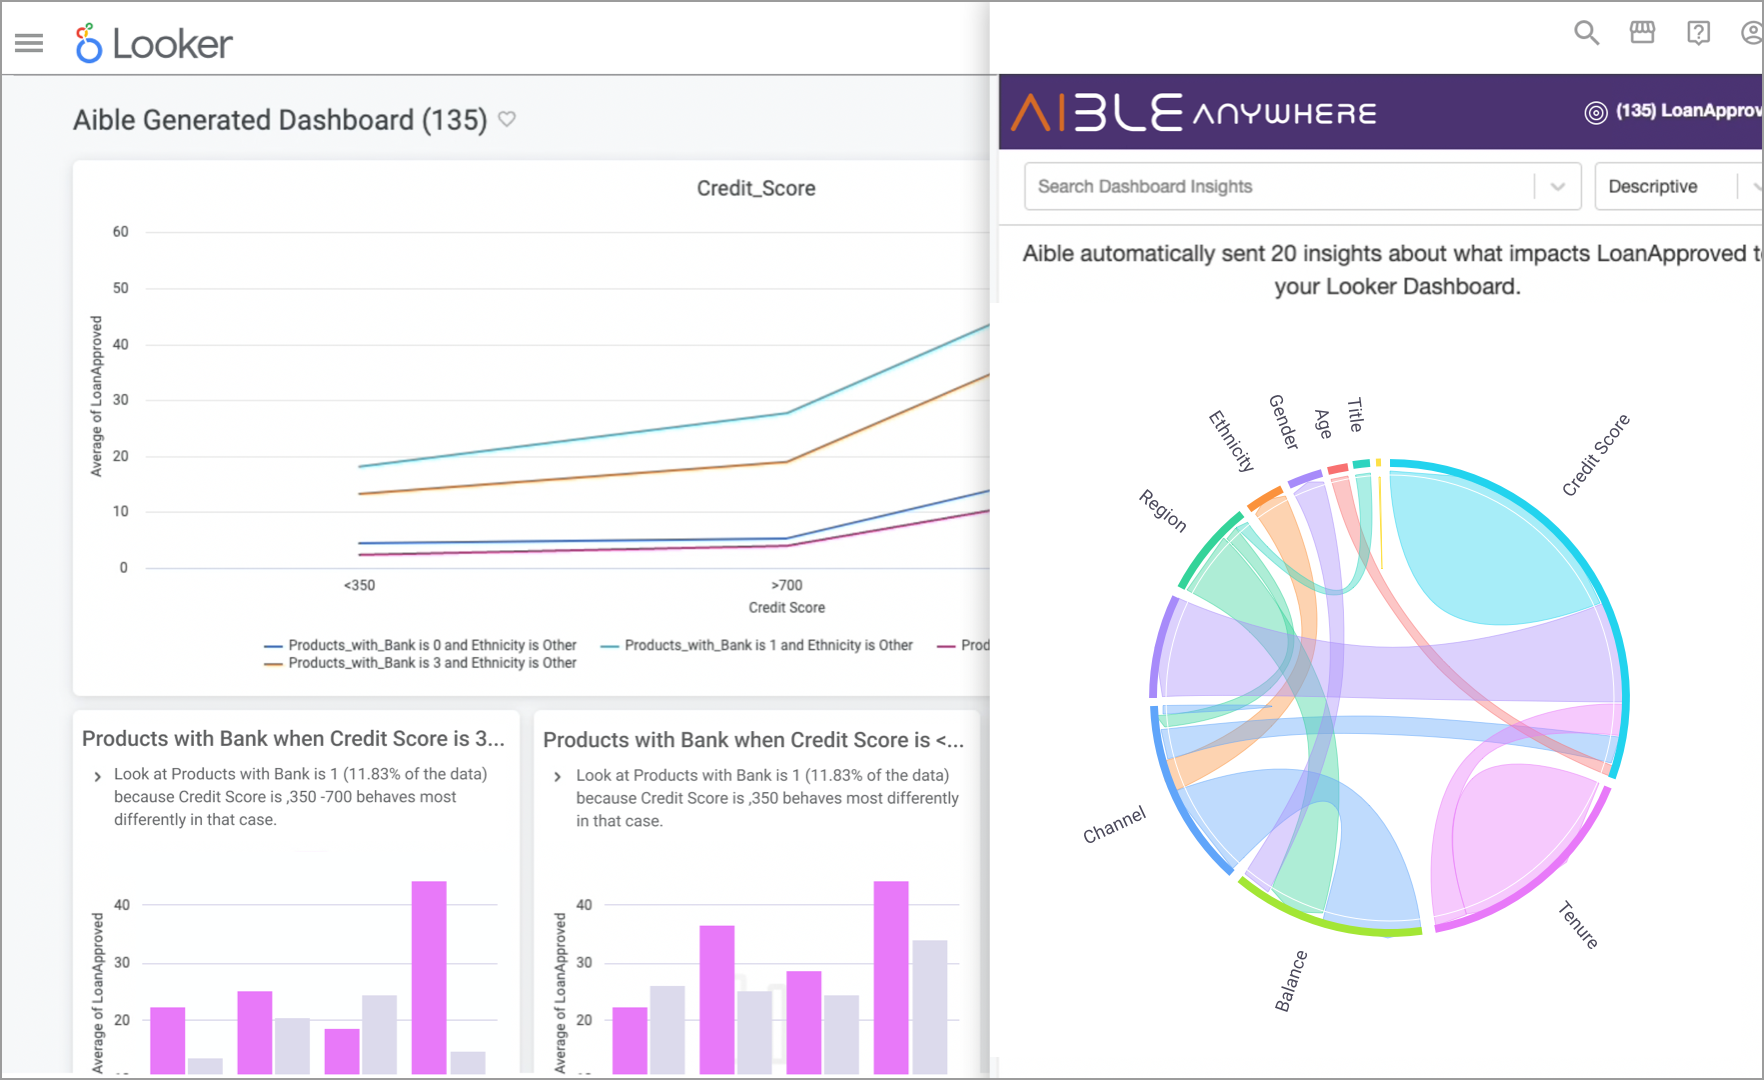Screen dimensions: 1764x1080
Task: Expand the Search Dashboard Insights dropdown arrow
Action: pos(1557,186)
